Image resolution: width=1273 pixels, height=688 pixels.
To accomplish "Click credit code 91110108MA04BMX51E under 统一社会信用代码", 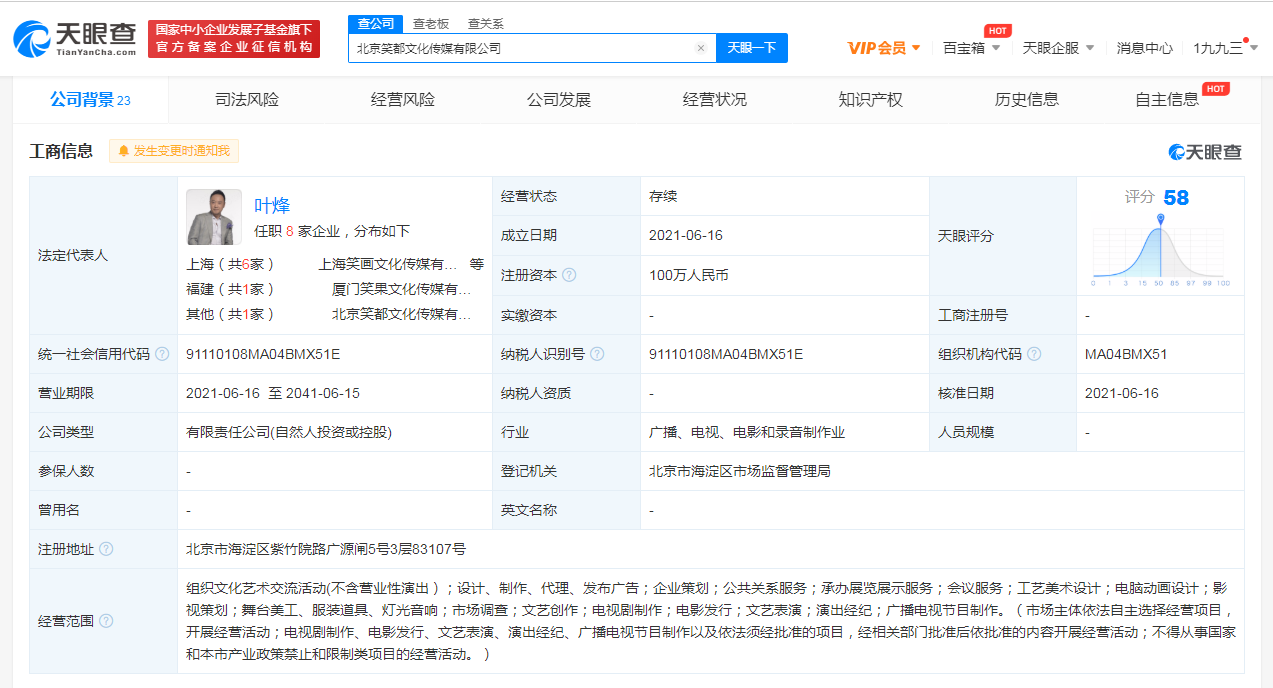I will click(263, 354).
